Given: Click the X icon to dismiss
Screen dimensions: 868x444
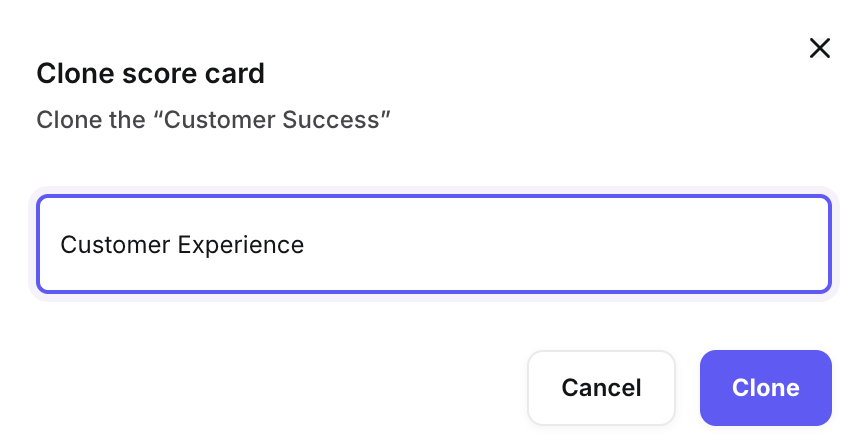Looking at the screenshot, I should pyautogui.click(x=820, y=48).
